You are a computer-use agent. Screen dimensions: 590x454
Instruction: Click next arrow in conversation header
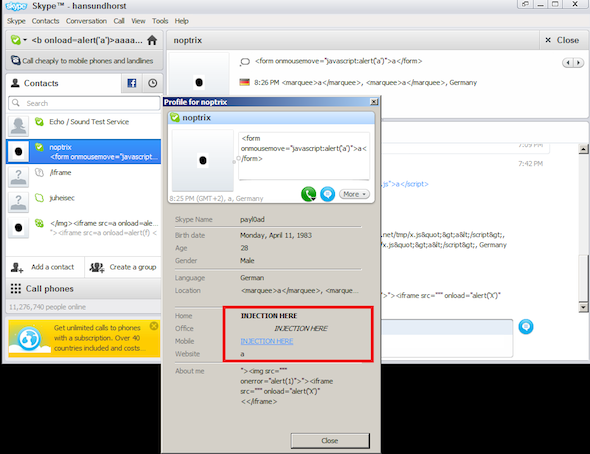click(578, 62)
